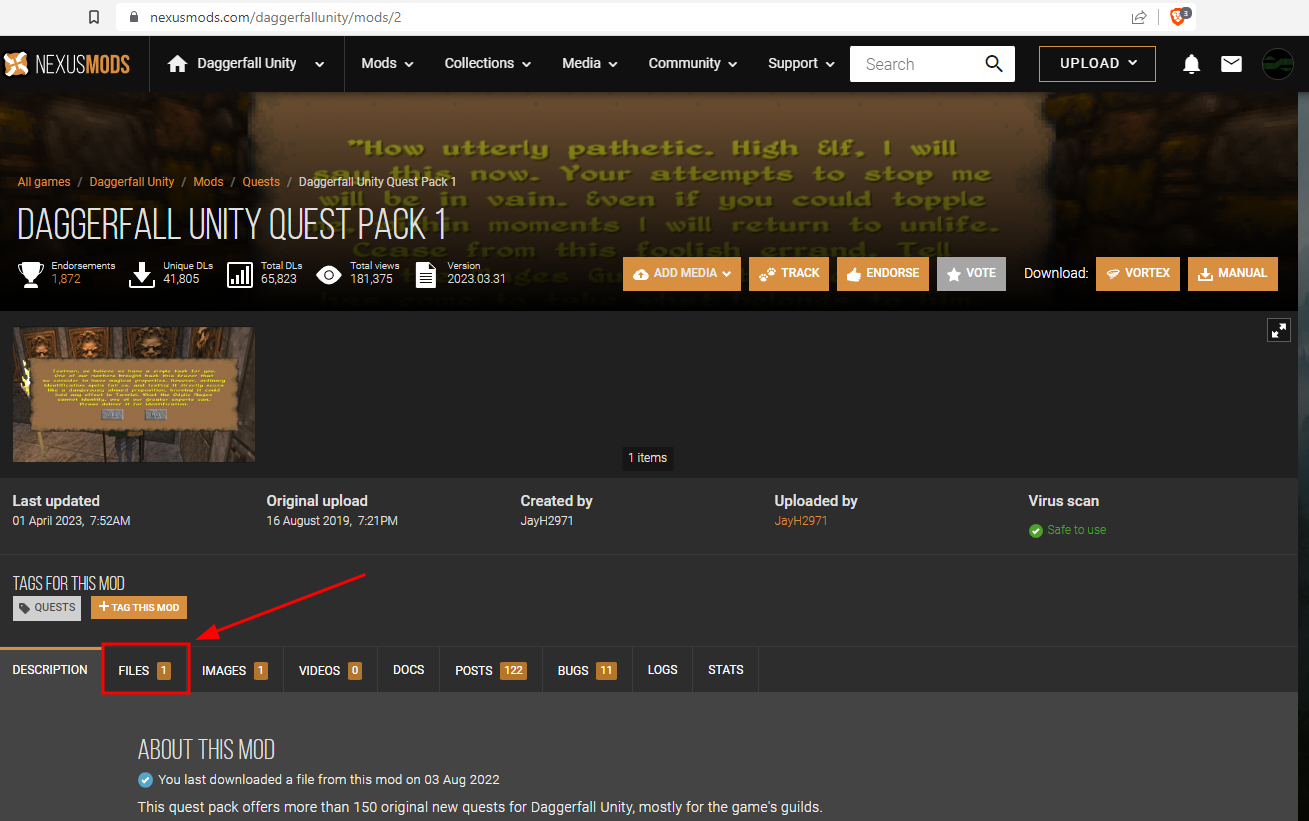Click the green Safe to use checkmark

1036,530
